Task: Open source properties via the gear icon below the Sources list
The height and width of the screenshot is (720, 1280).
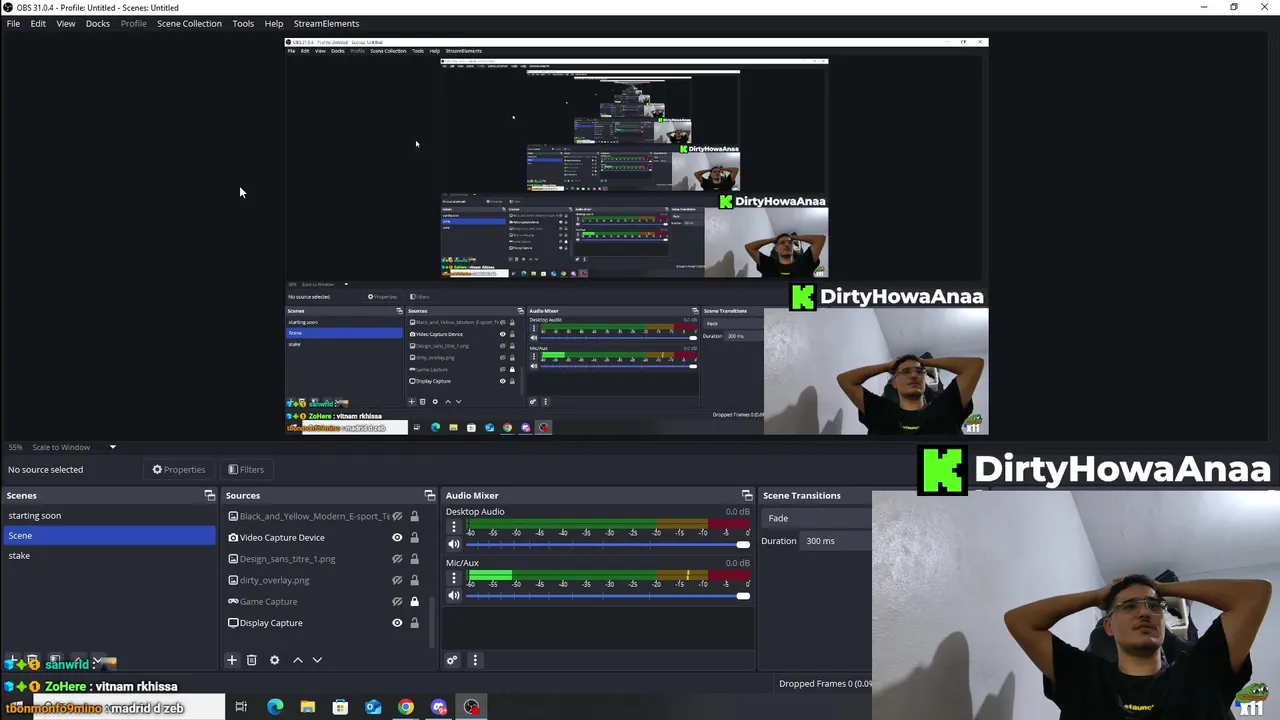Action: point(274,660)
